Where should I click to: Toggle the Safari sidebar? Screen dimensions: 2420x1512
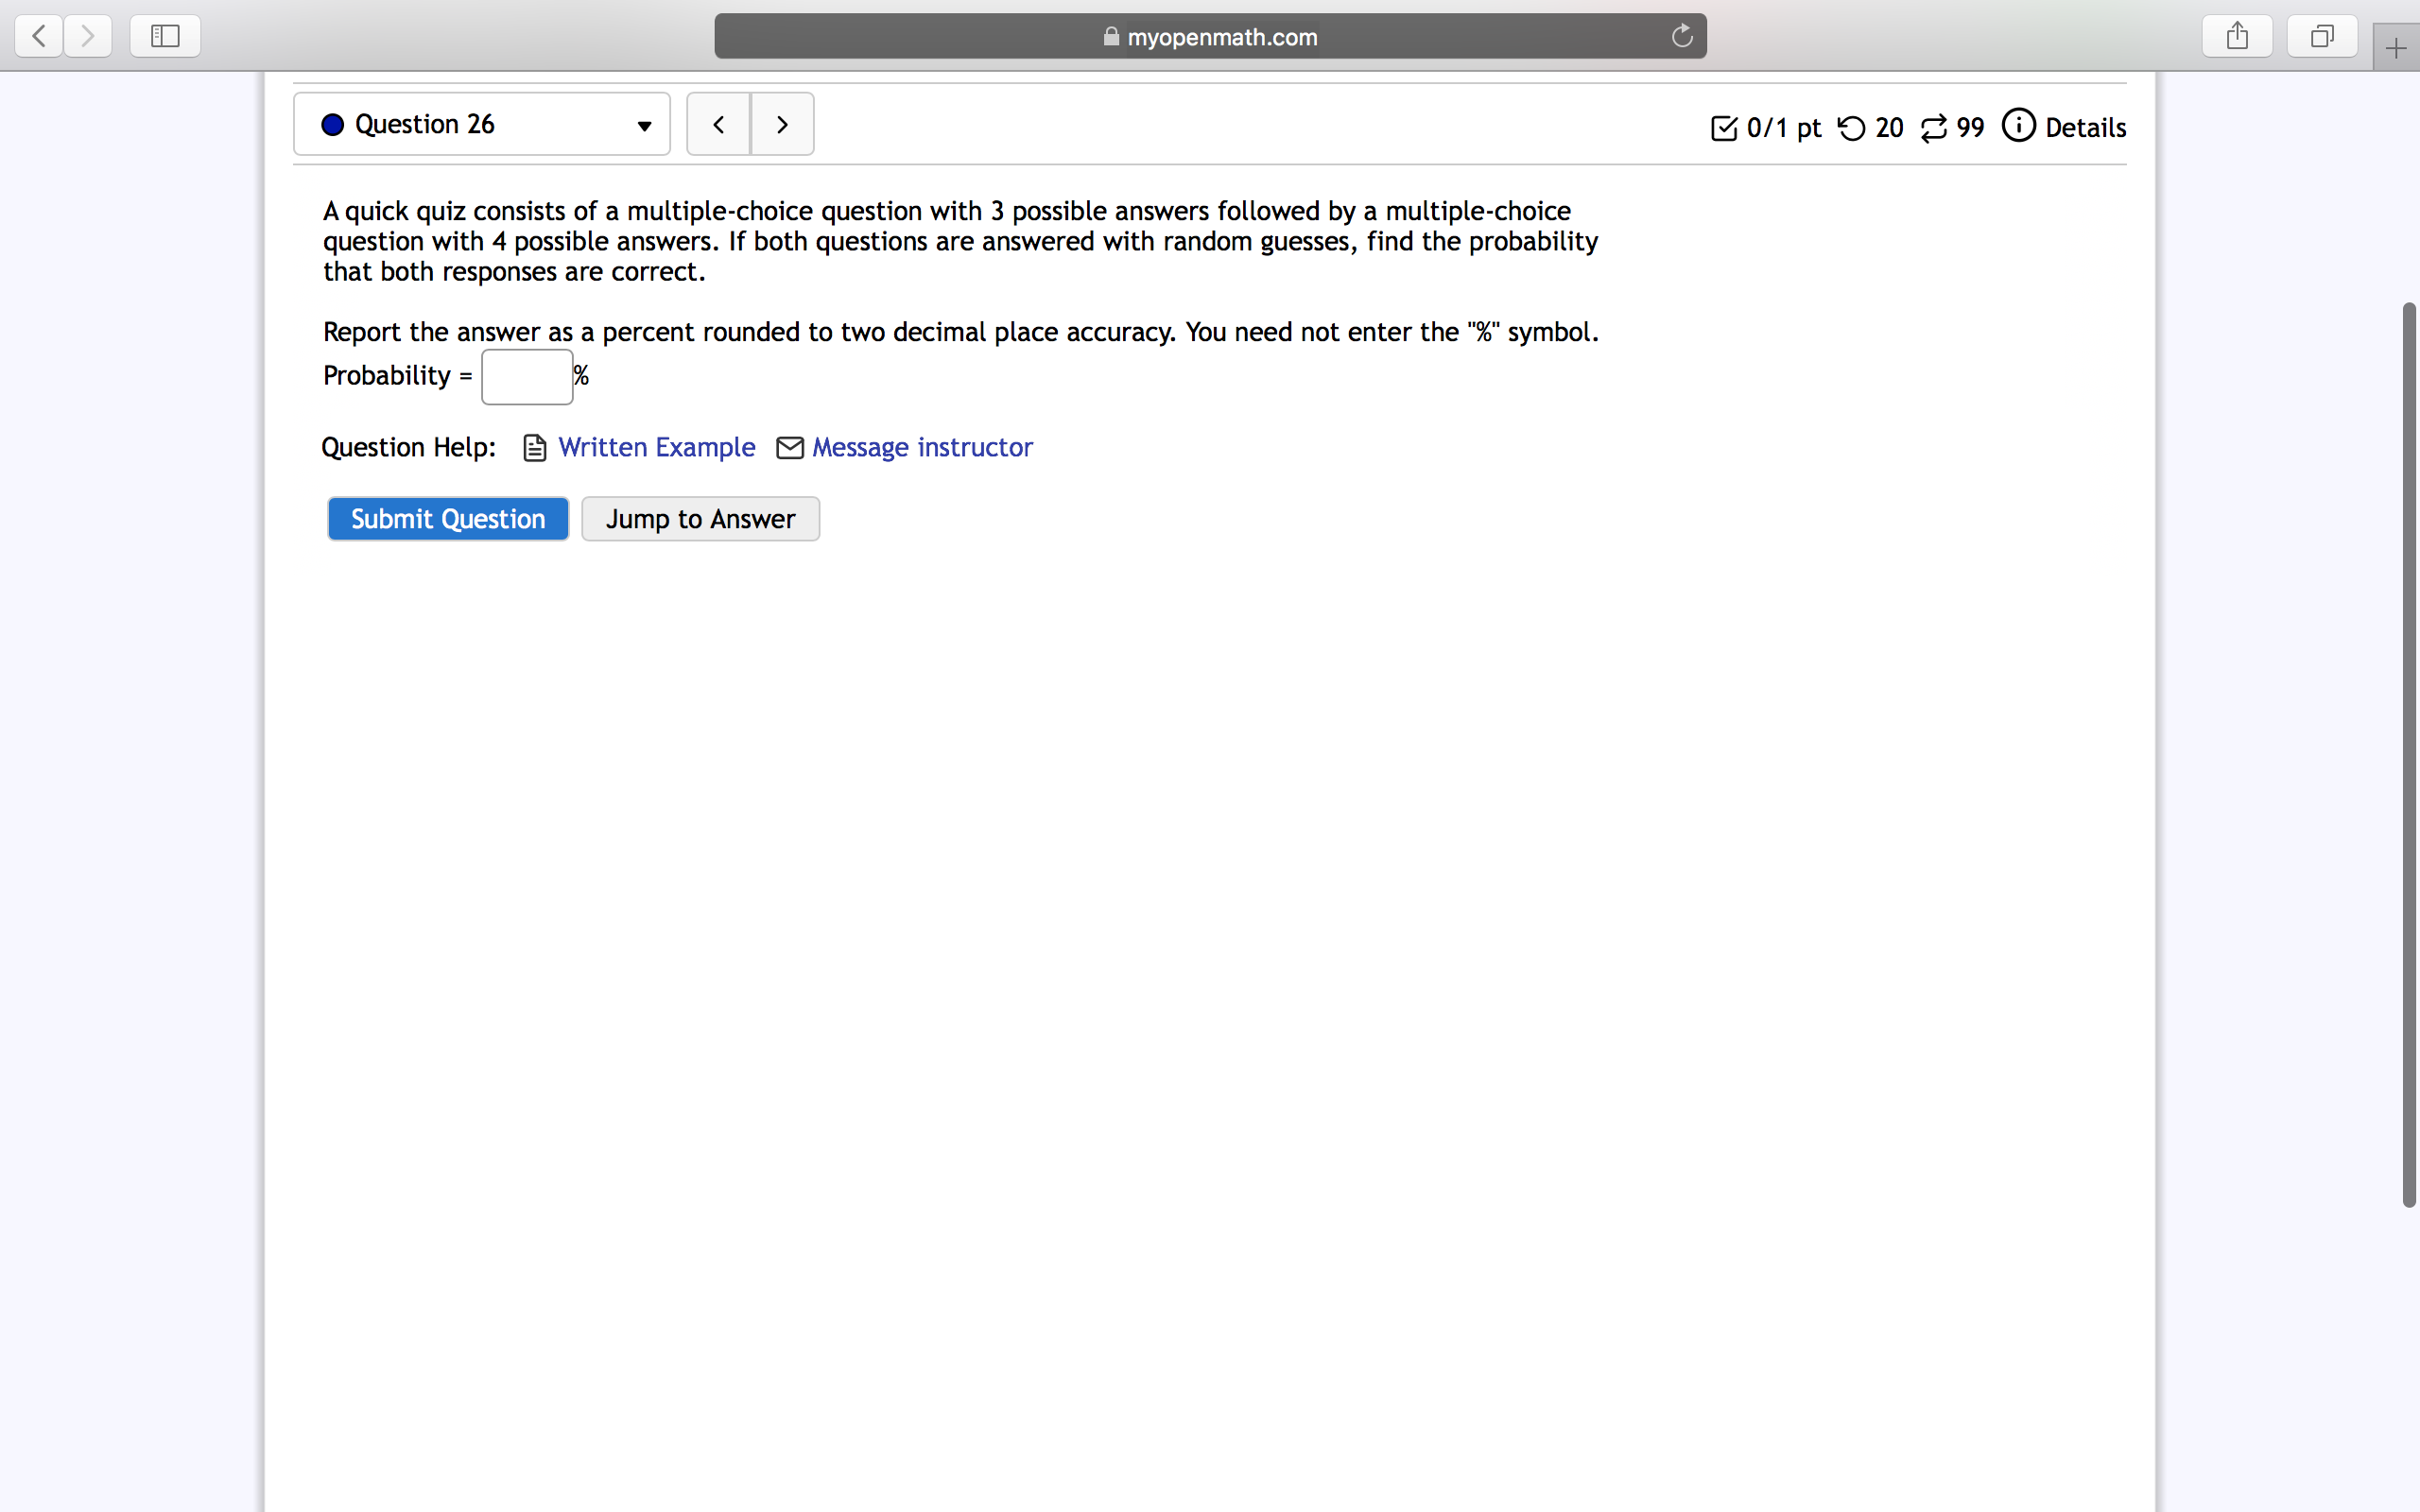pos(164,35)
